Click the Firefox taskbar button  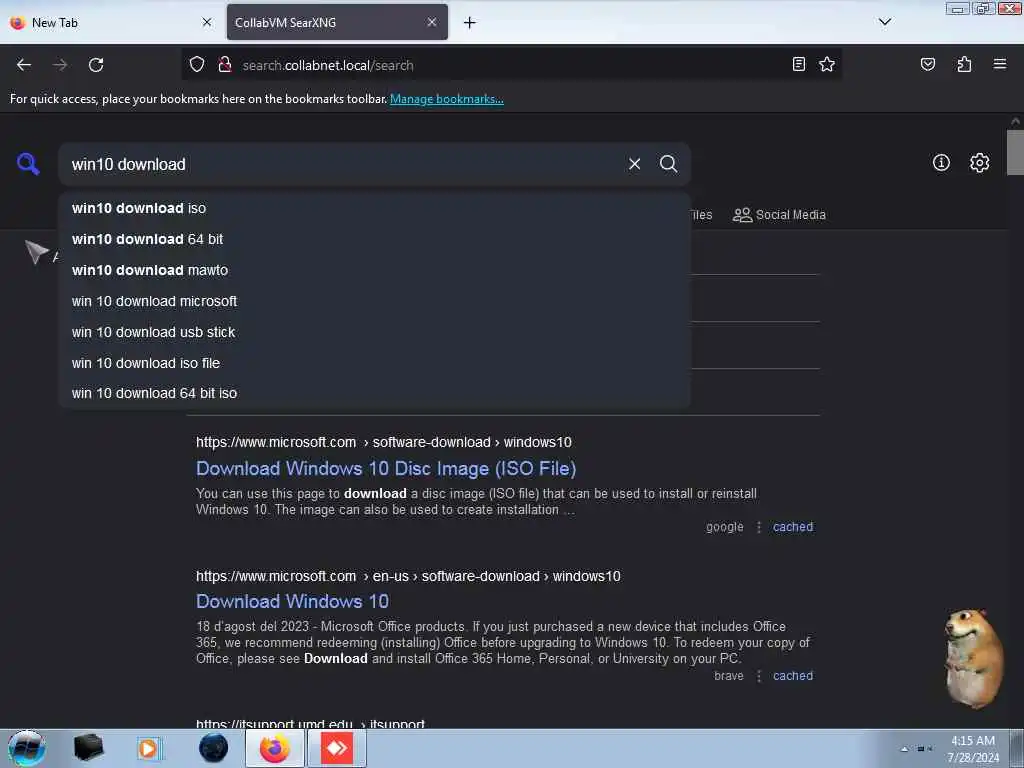pos(275,748)
